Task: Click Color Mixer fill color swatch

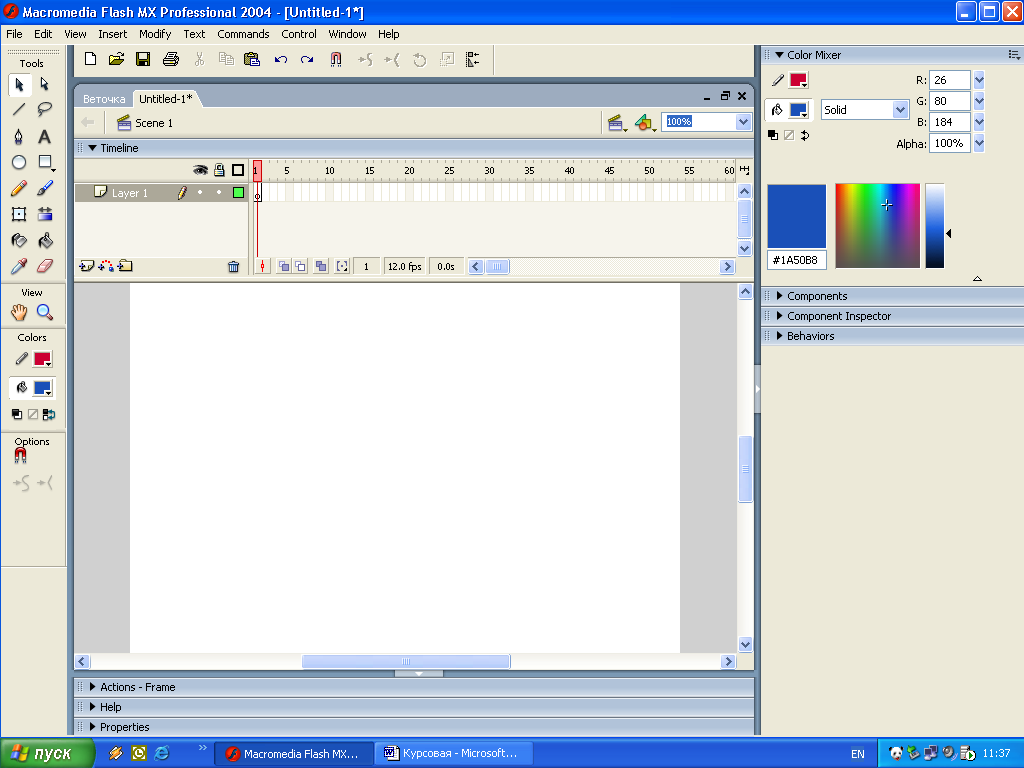Action: coord(799,110)
